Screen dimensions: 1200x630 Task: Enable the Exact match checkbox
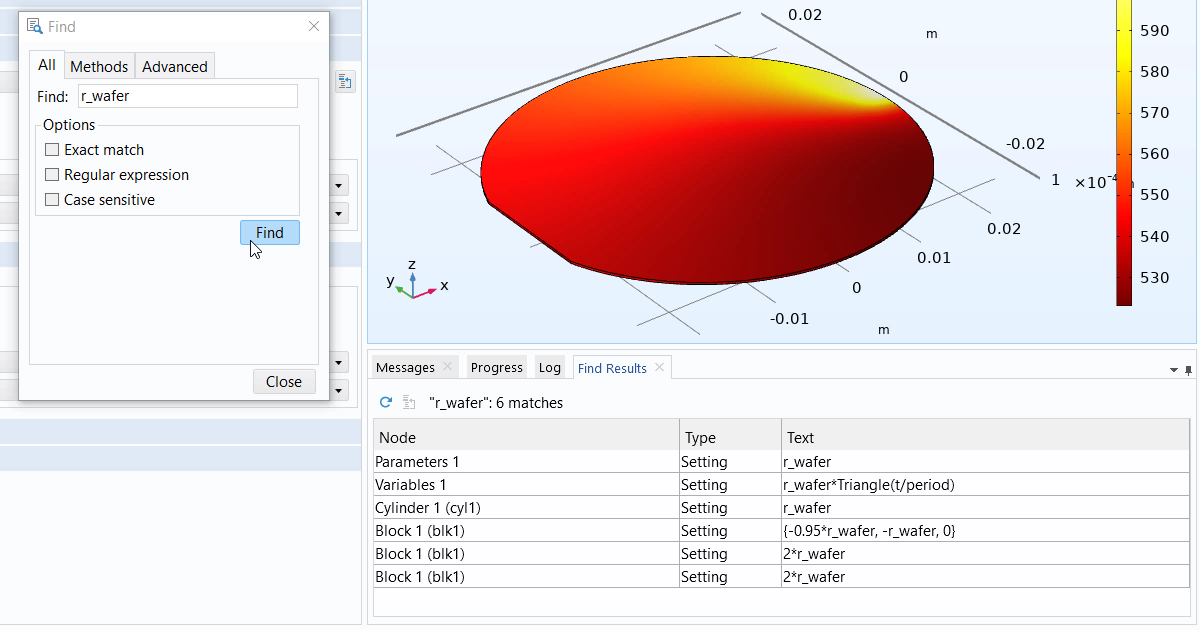click(x=53, y=150)
